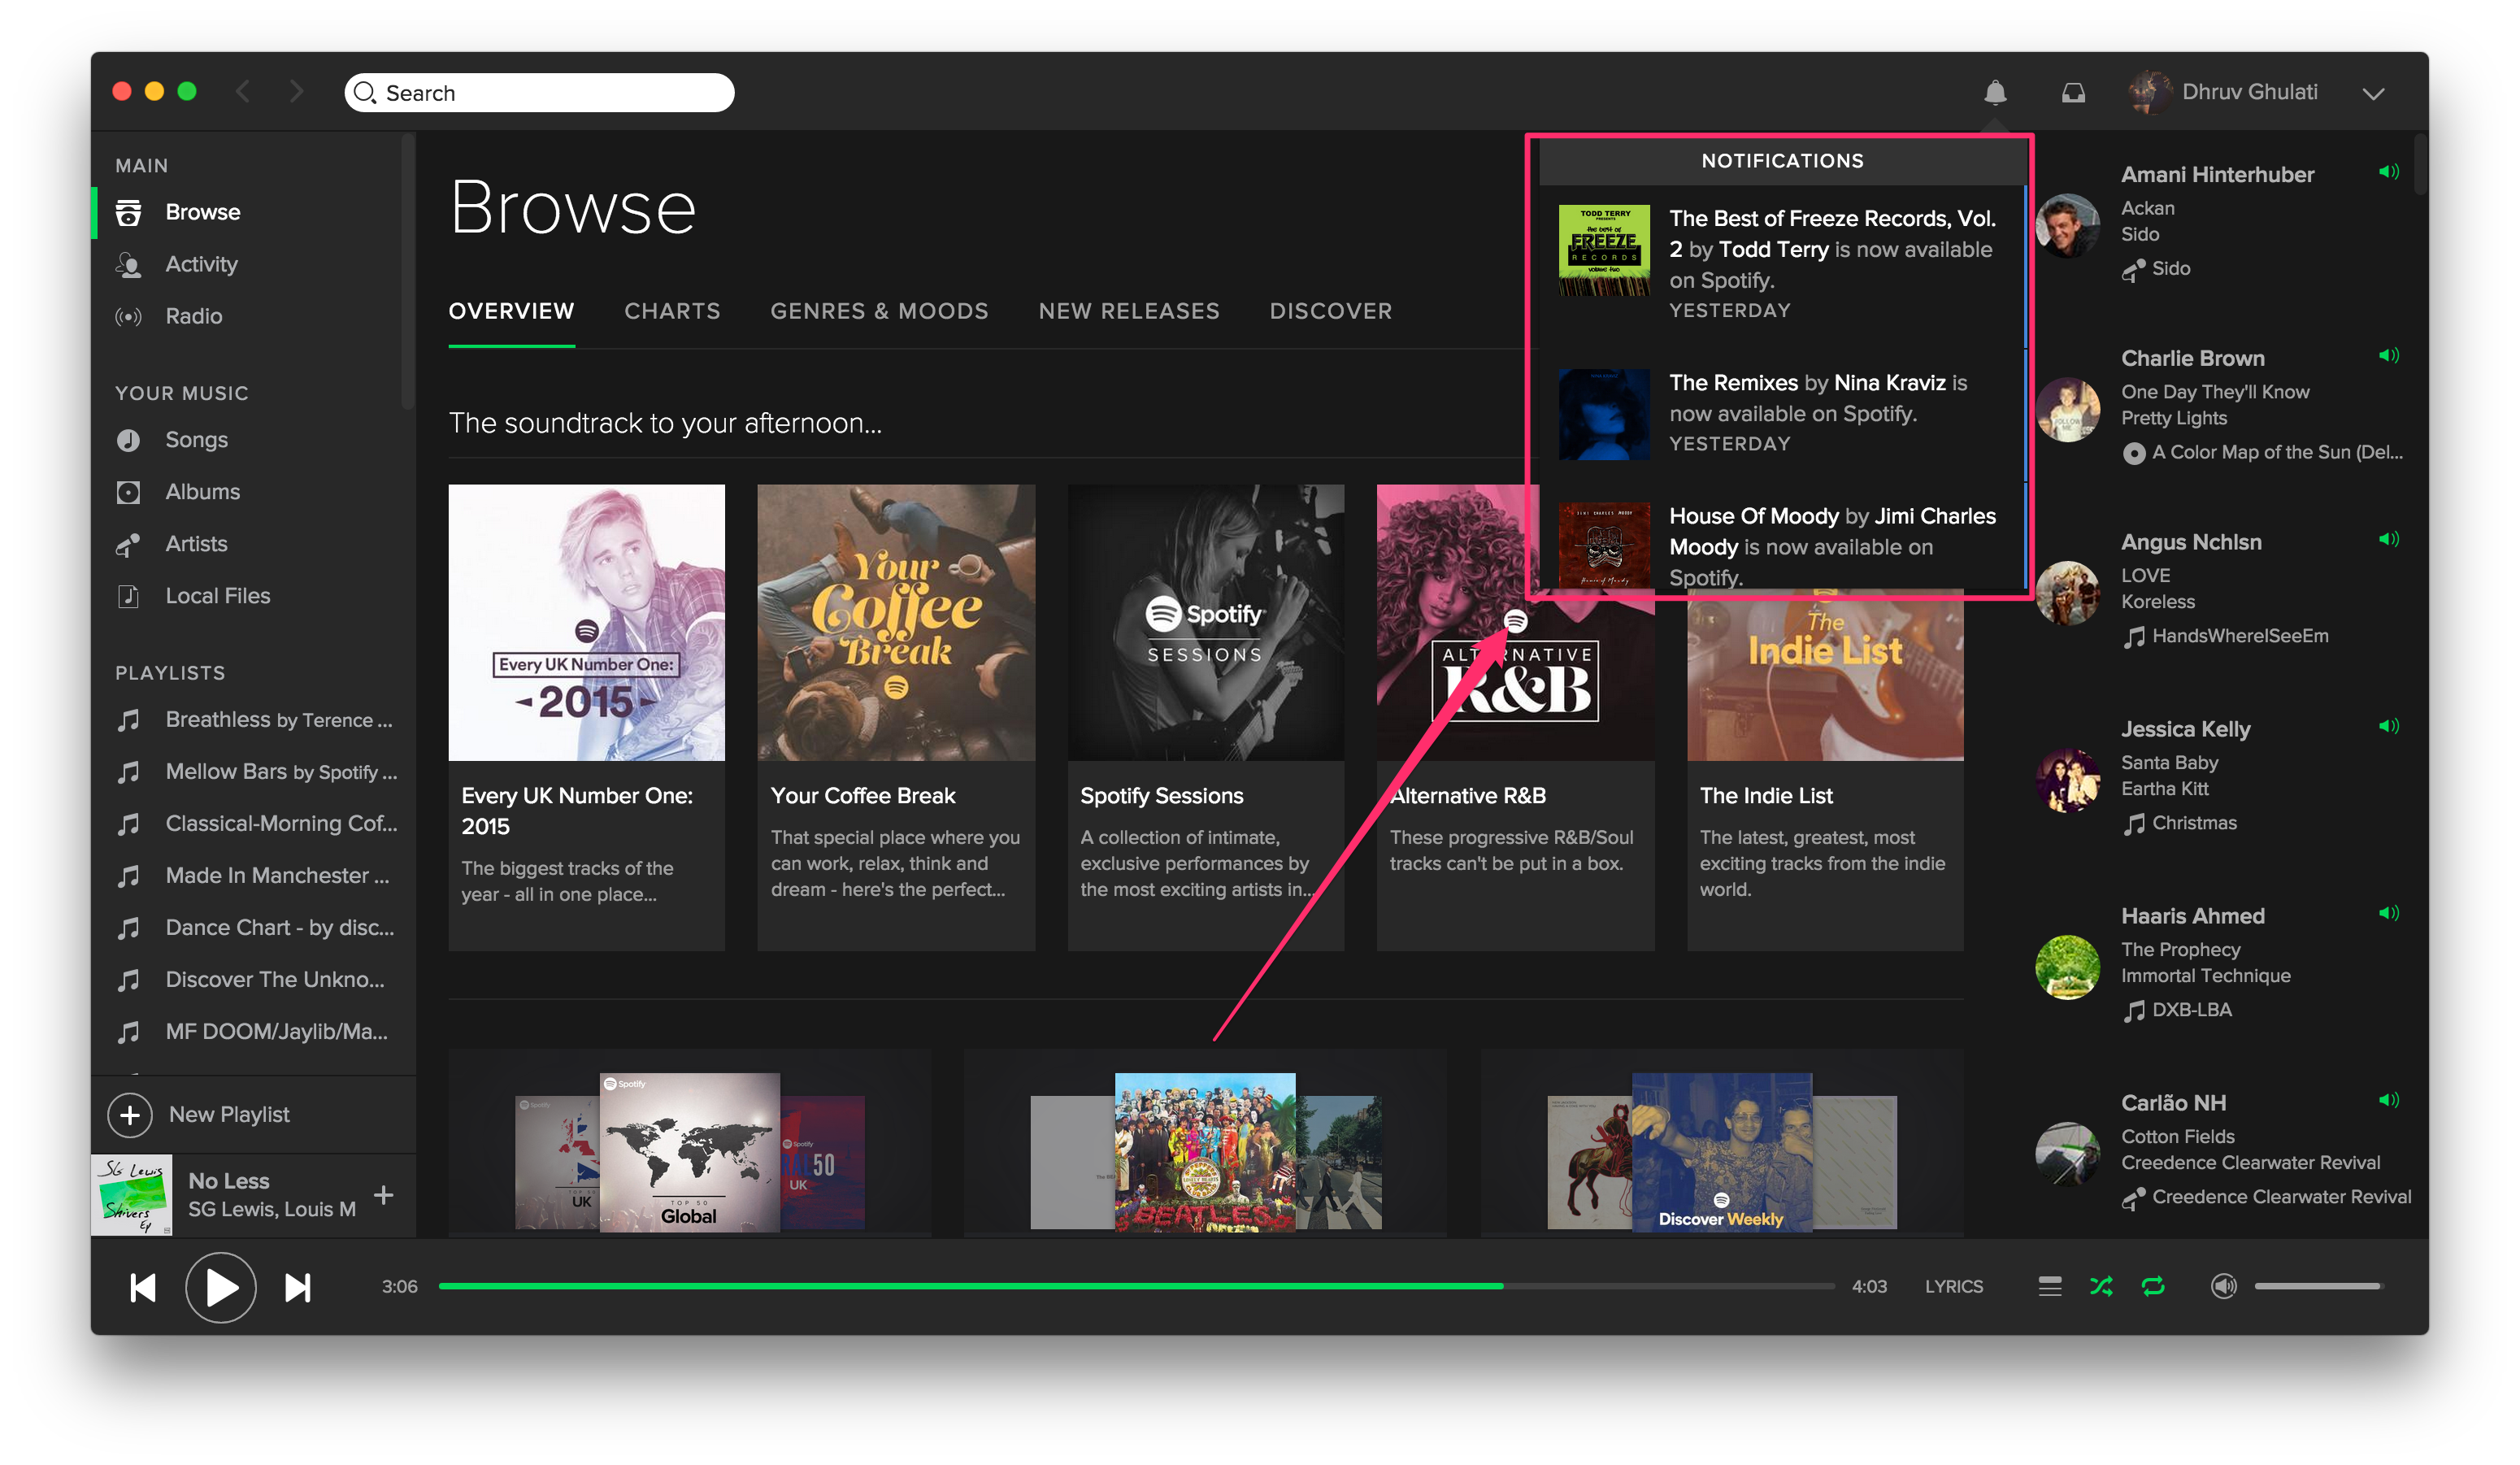Save No Less with plus icon
The image size is (2520, 1465).
(x=383, y=1195)
